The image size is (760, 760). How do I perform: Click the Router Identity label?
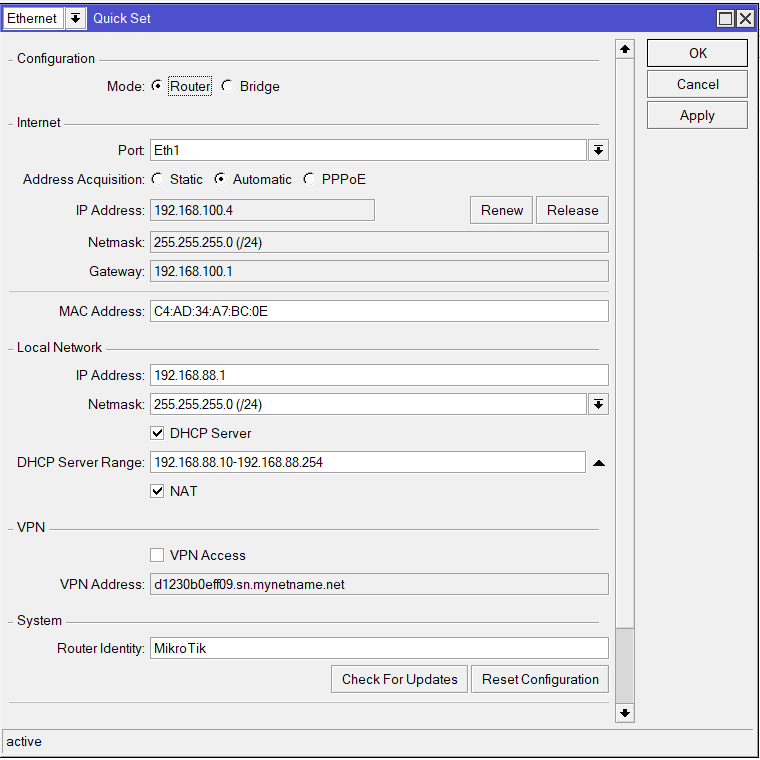(101, 648)
